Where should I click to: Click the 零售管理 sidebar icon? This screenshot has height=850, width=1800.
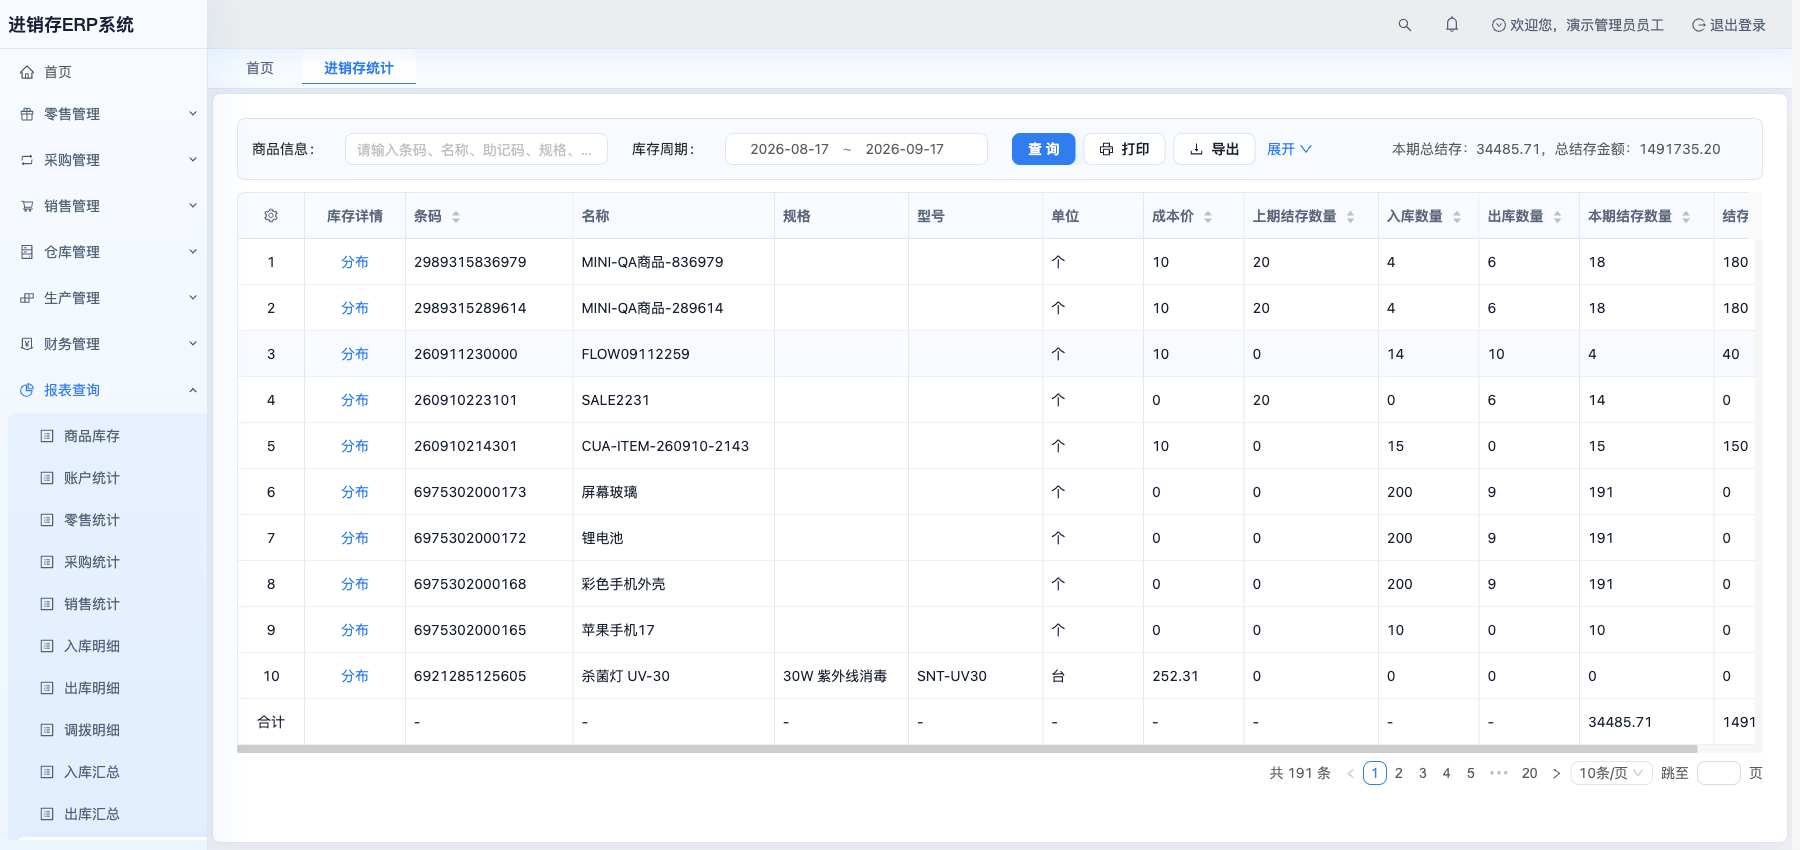coord(27,114)
